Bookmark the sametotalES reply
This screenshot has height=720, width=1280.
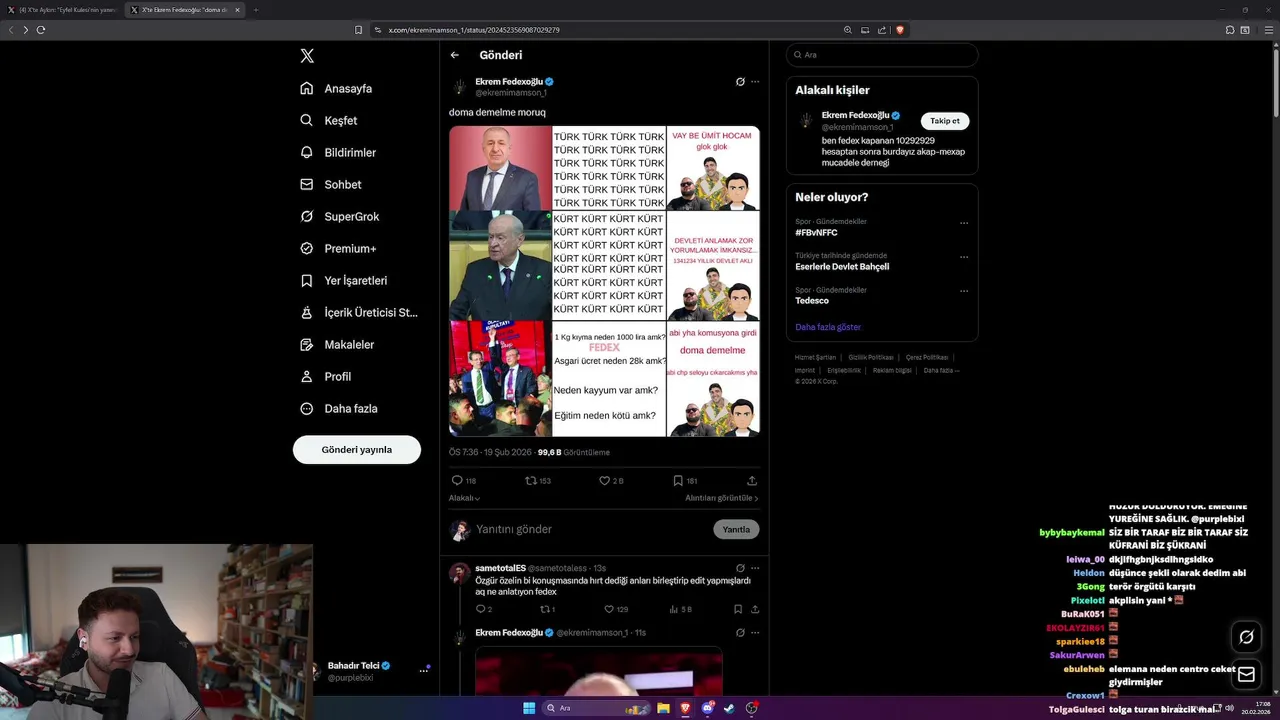click(x=738, y=609)
